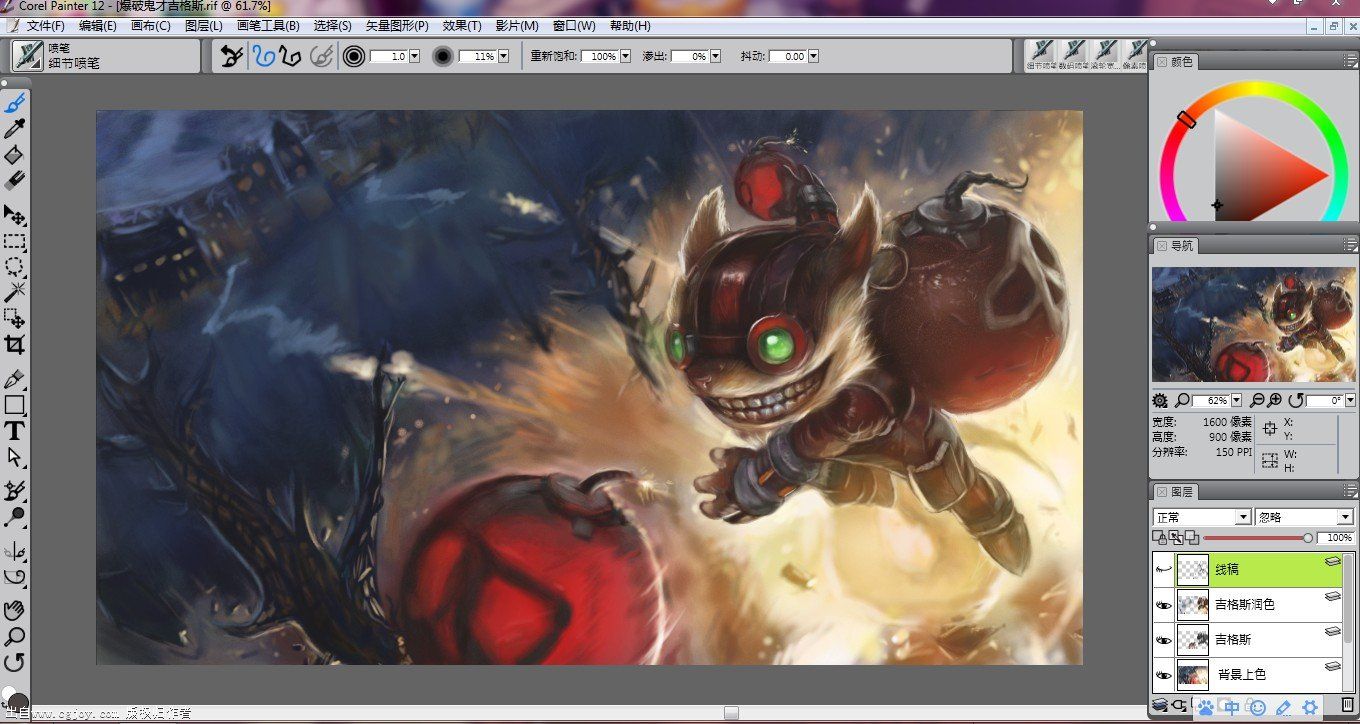The image size is (1360, 724).
Task: Open layer blend mode 正常 dropdown
Action: click(1244, 517)
